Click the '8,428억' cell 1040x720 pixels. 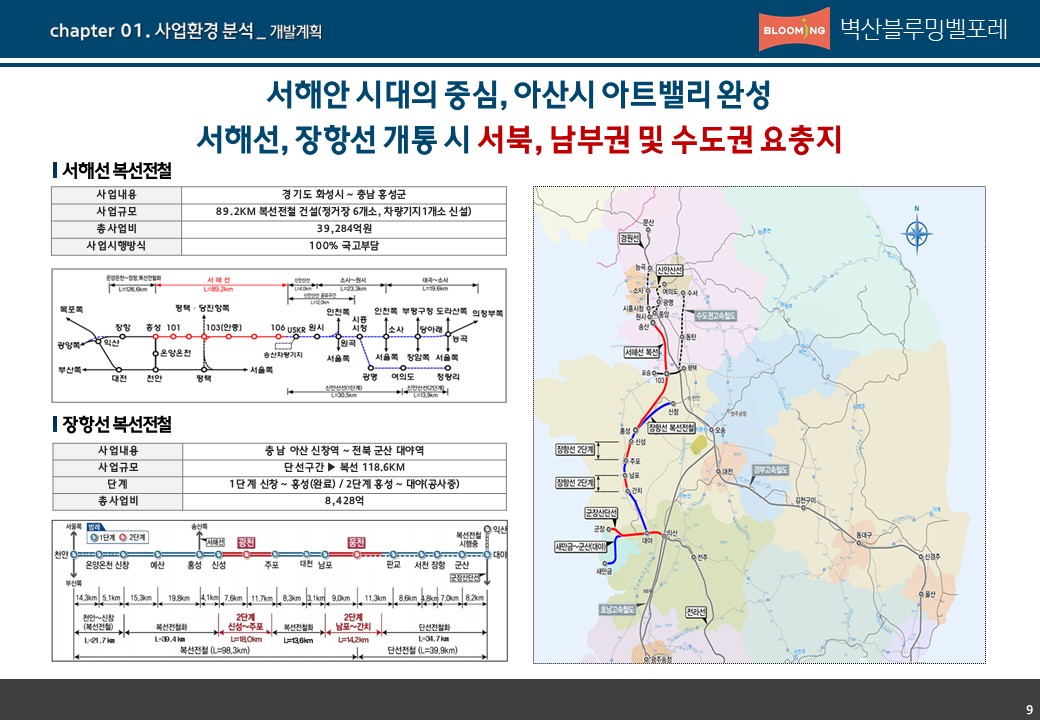[x=344, y=501]
